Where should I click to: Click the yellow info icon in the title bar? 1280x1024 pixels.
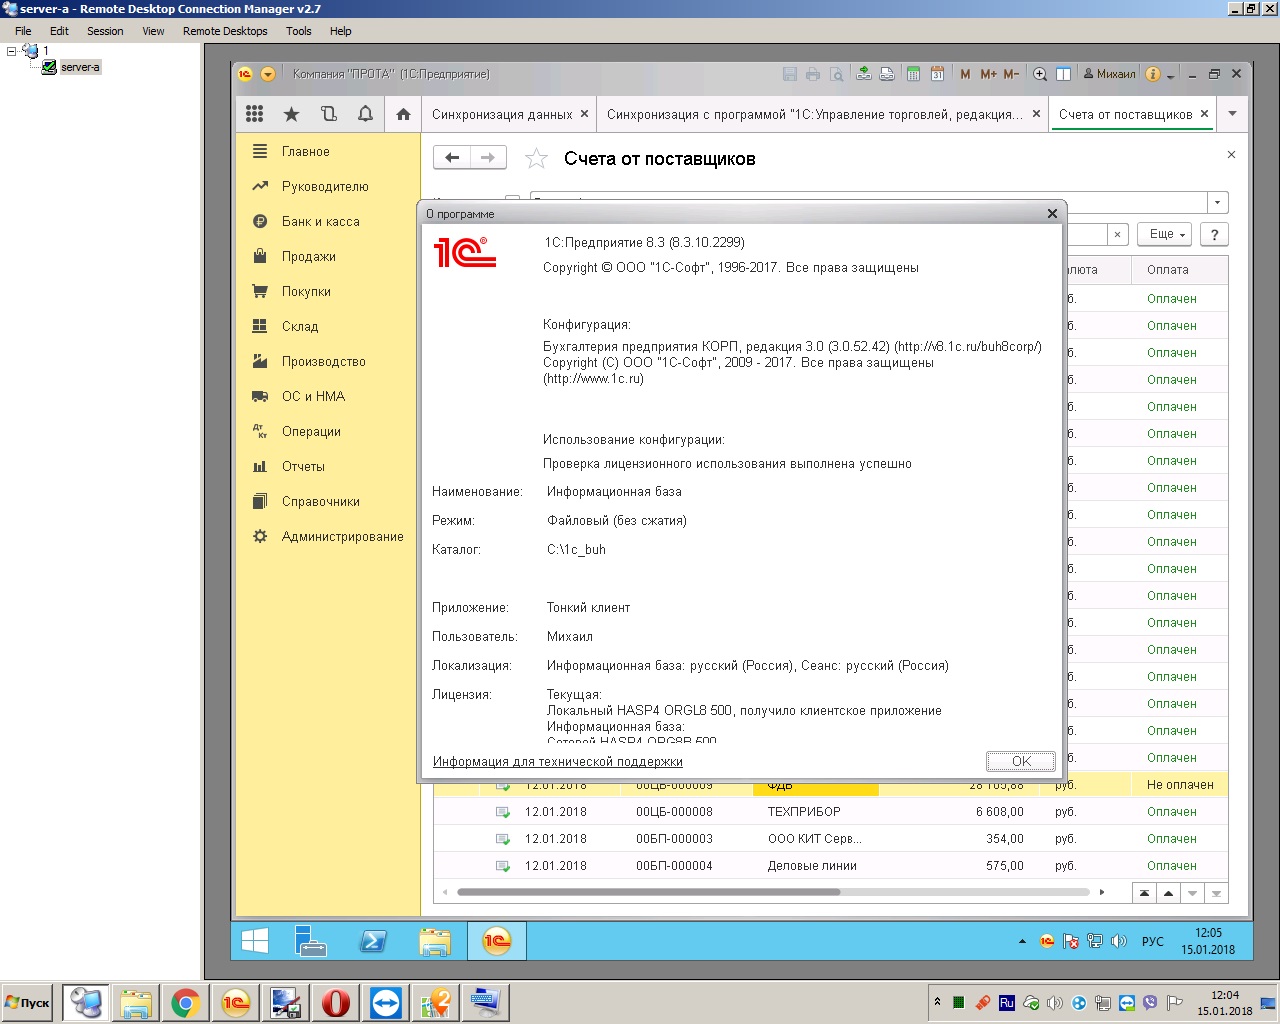1153,74
